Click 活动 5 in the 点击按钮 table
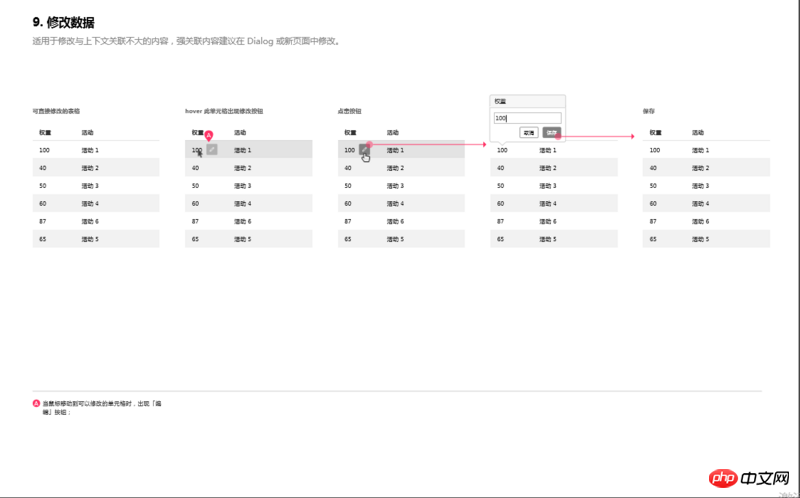 pyautogui.click(x=395, y=239)
